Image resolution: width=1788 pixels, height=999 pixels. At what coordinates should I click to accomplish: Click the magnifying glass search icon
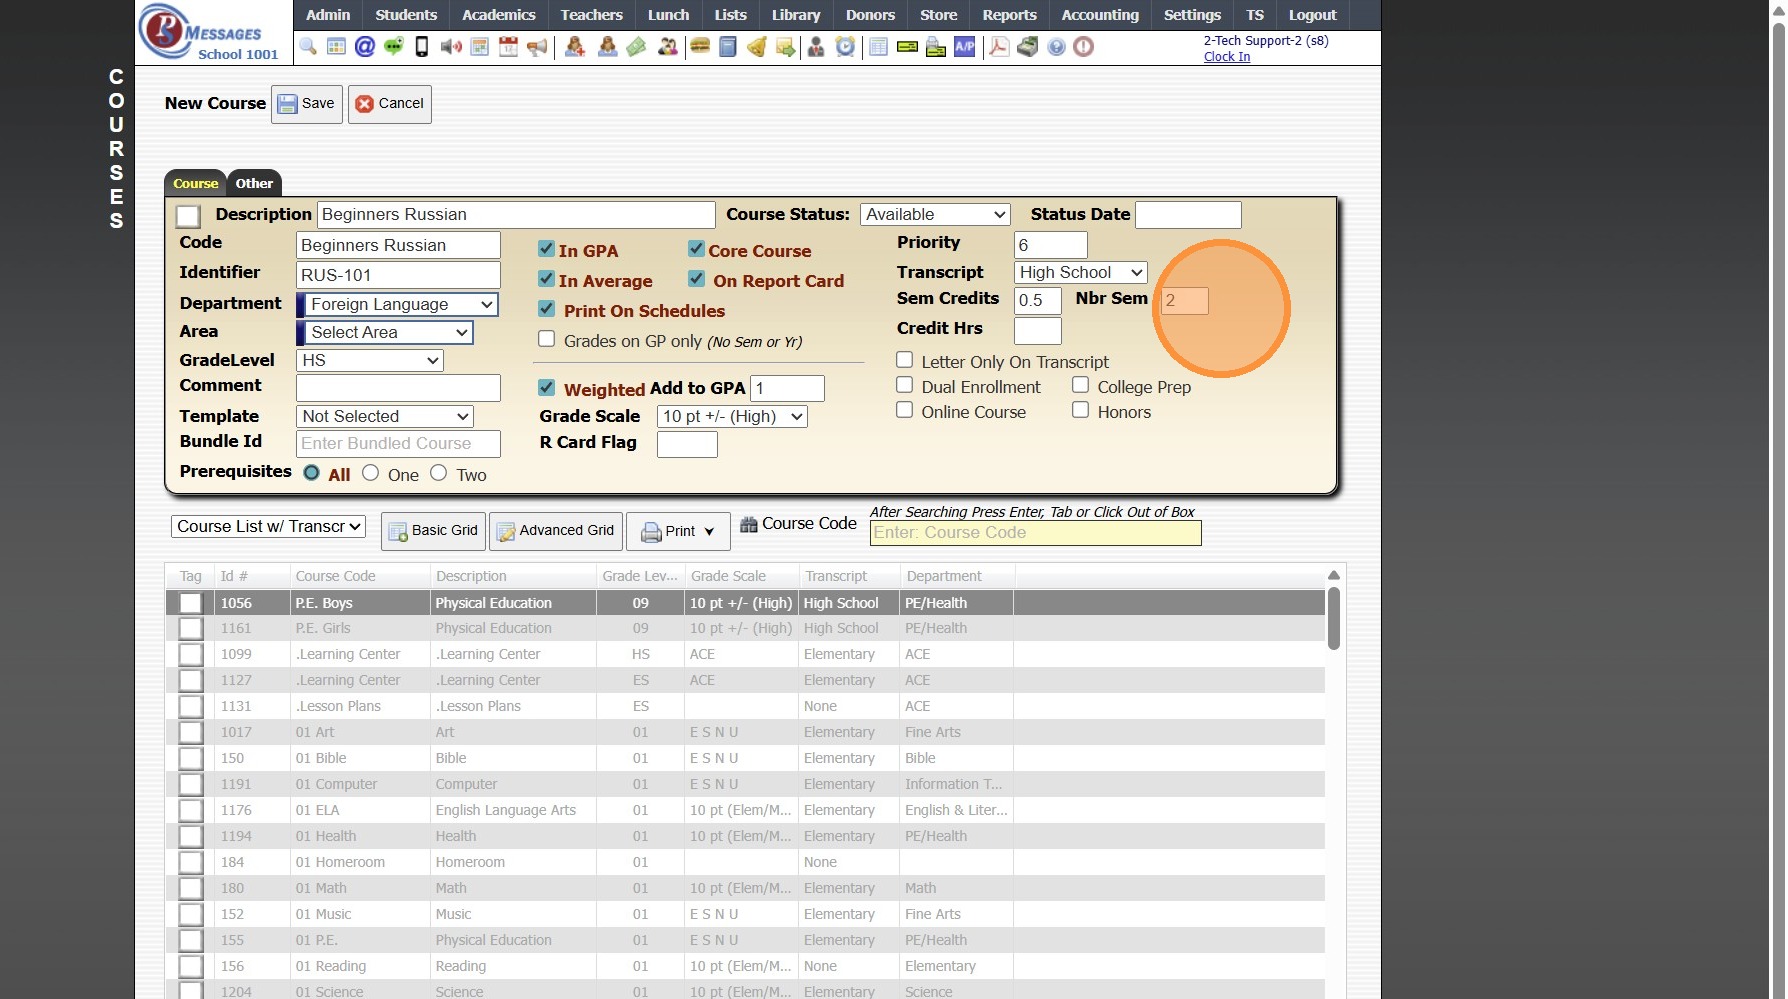point(308,47)
